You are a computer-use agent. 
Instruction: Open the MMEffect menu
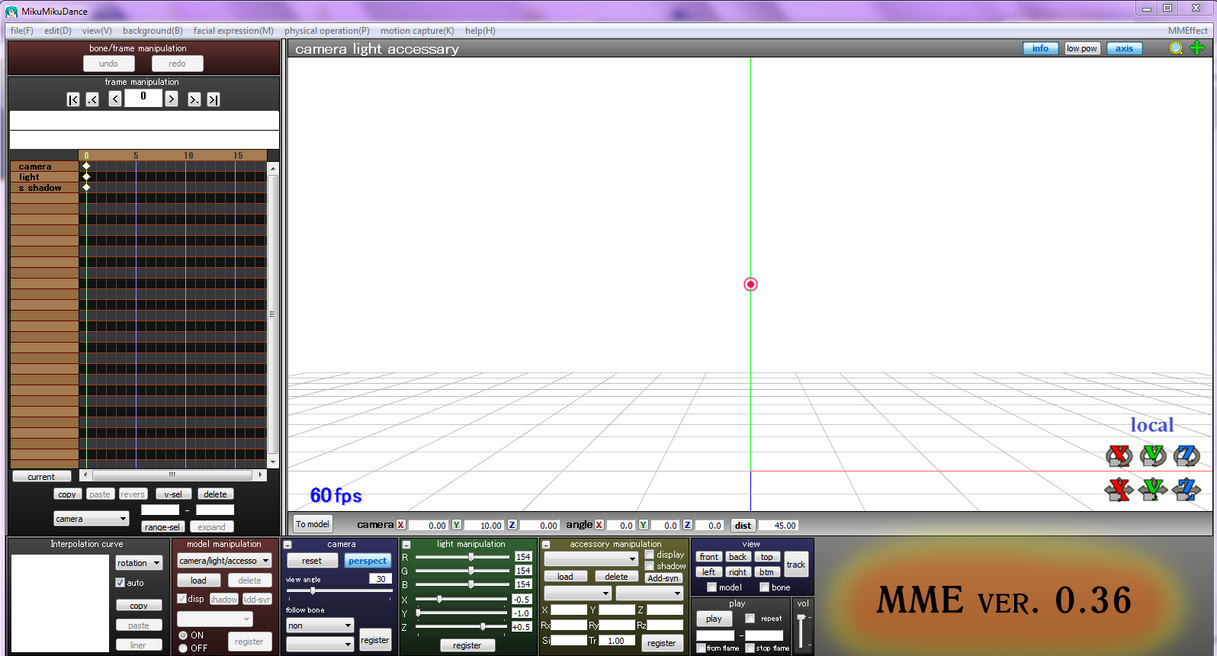point(1187,31)
